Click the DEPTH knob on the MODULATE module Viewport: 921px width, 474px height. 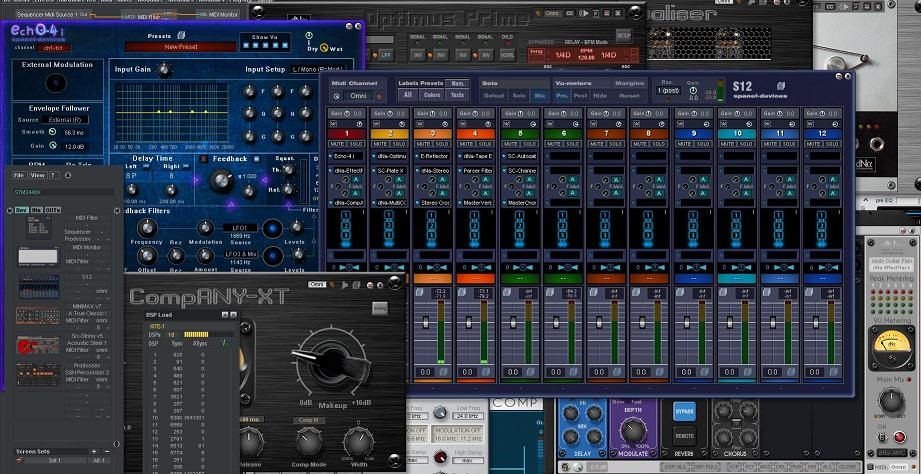pyautogui.click(x=633, y=430)
